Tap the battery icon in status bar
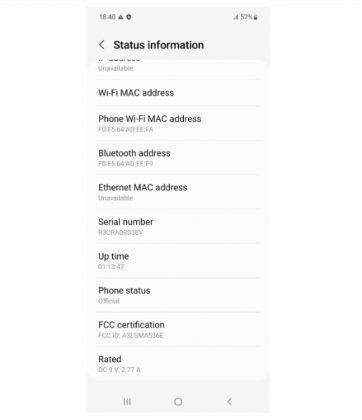Viewport: 362px width, 420px height. click(x=256, y=17)
